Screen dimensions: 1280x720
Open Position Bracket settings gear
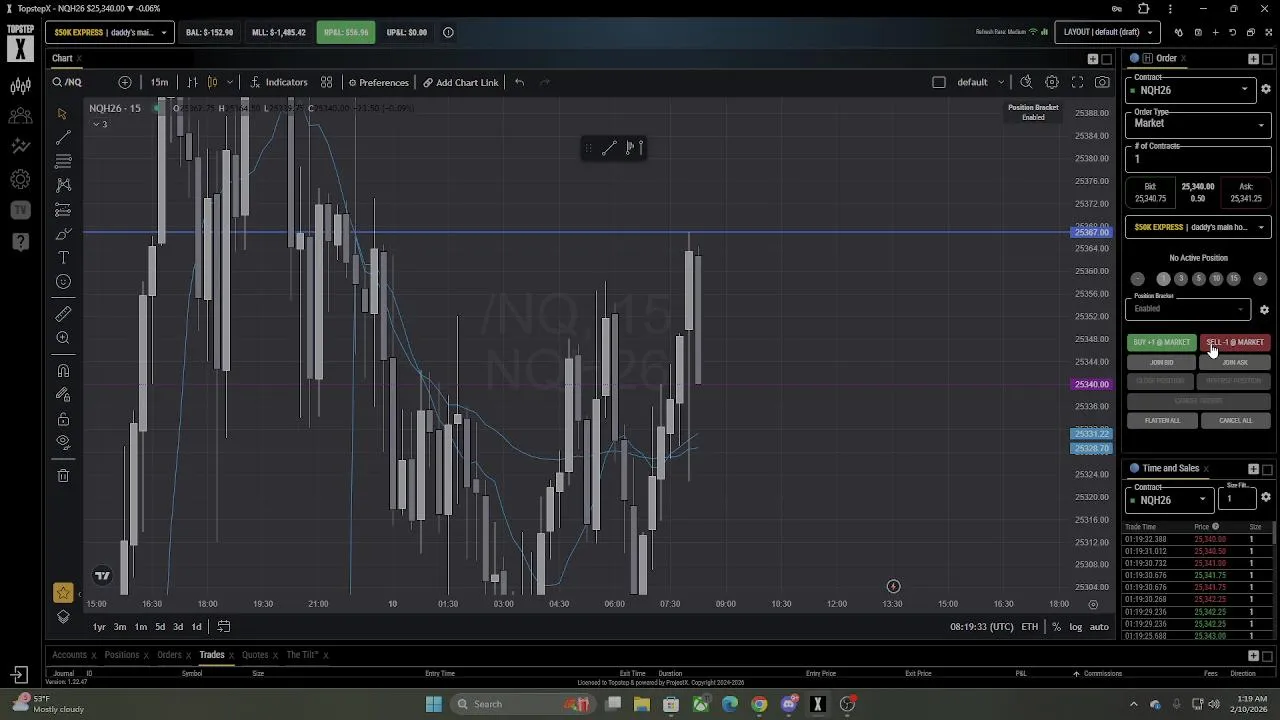(x=1264, y=309)
